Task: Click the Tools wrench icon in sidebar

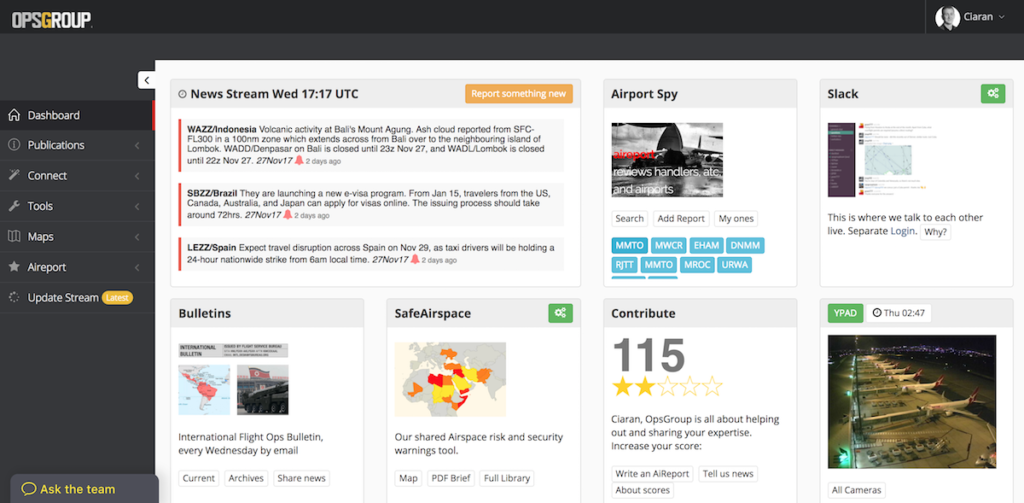Action: pos(14,206)
